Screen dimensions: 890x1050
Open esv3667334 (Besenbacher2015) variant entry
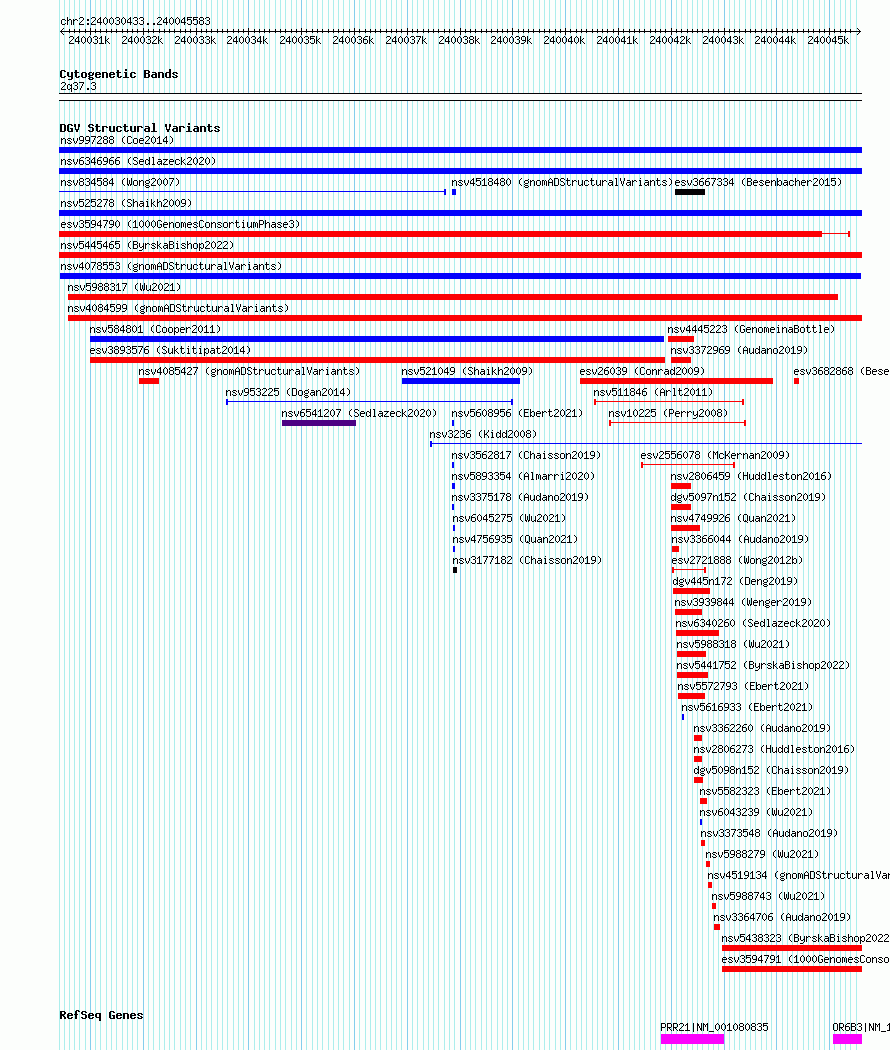click(758, 182)
